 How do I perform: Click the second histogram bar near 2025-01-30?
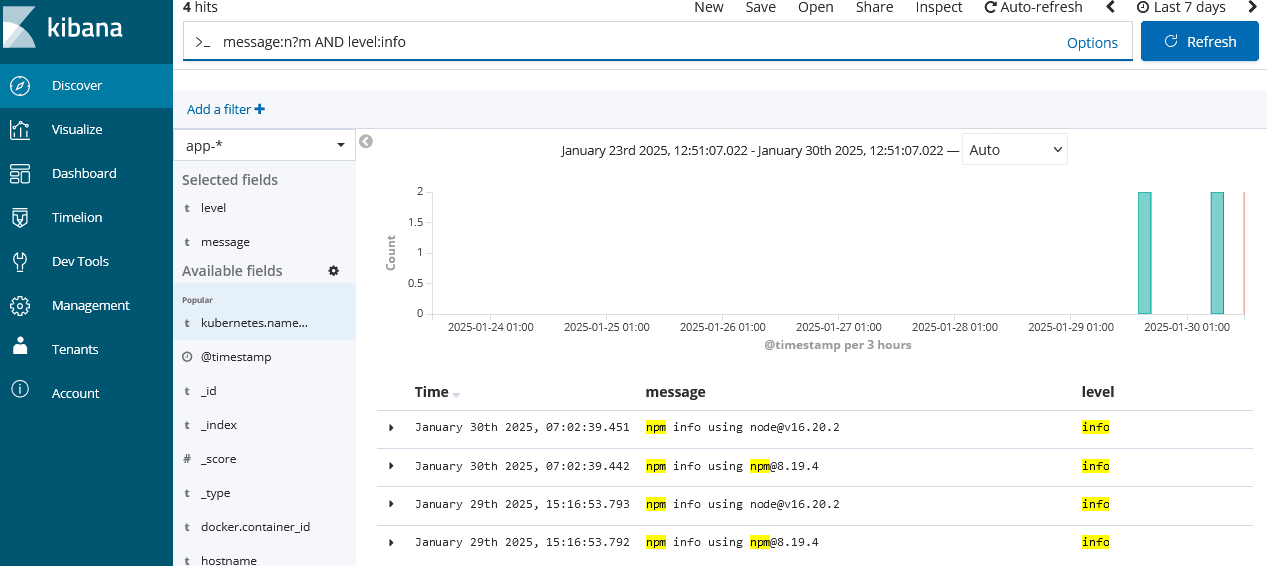pyautogui.click(x=1217, y=253)
